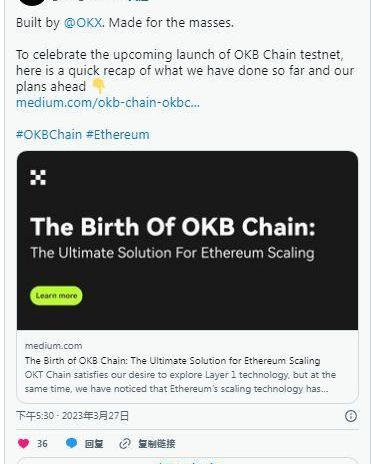The width and height of the screenshot is (371, 464).
Task: Click the pointing-down hand emoji
Action: pyautogui.click(x=98, y=86)
